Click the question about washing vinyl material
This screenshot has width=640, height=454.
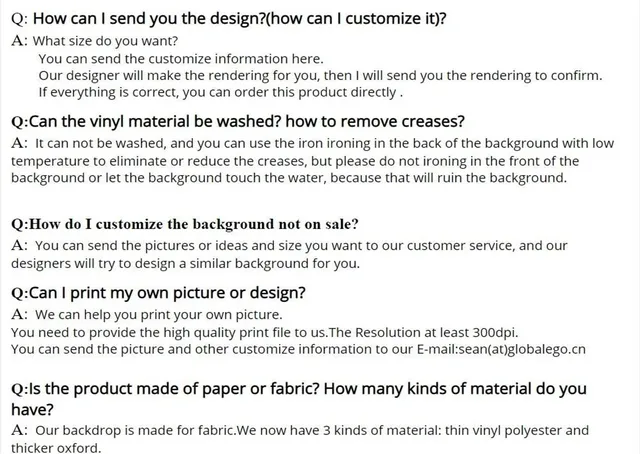[238, 122]
